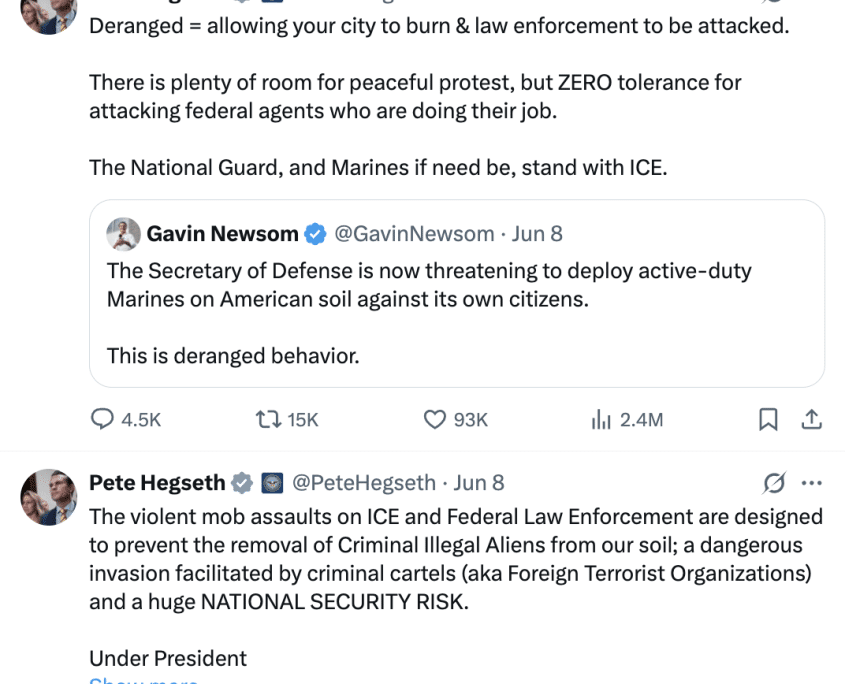
Task: Reply to the tweet with 4.5K replies
Action: [x=103, y=420]
